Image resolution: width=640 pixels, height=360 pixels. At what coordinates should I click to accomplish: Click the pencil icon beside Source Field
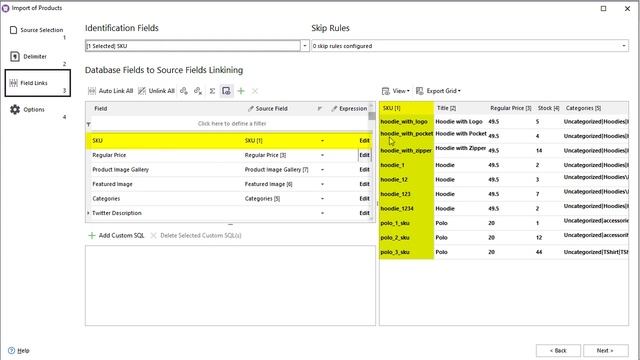[251, 109]
